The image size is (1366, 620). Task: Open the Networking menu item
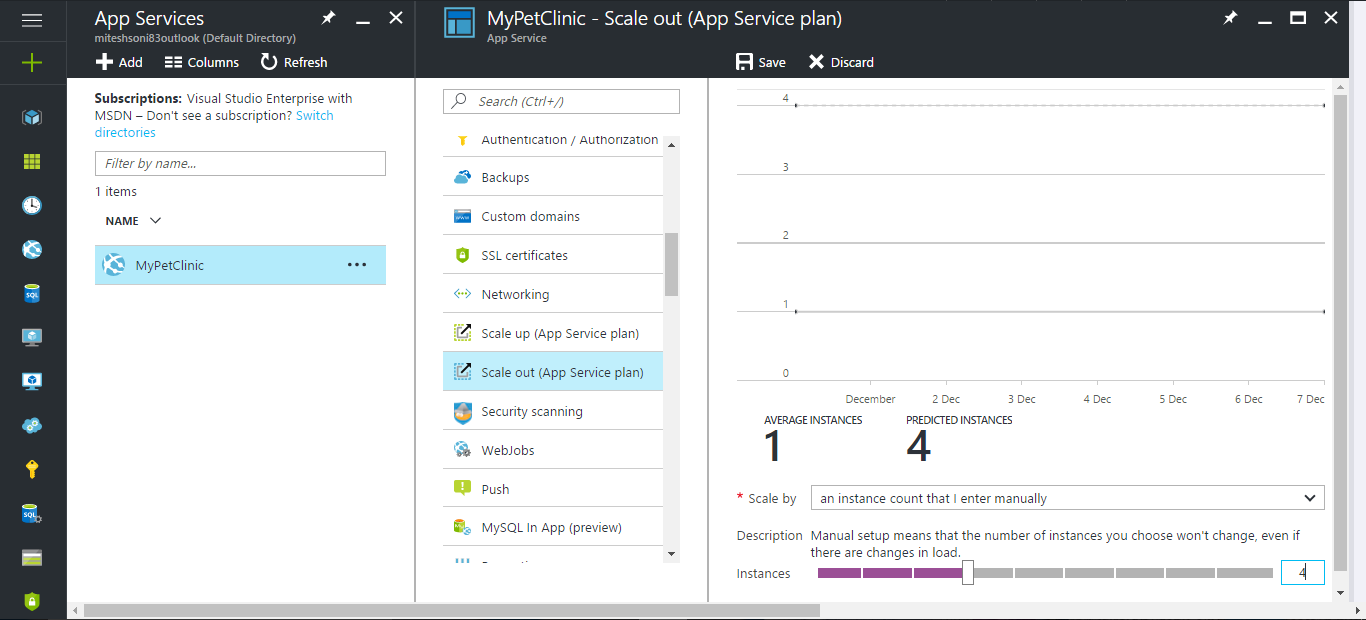point(553,294)
